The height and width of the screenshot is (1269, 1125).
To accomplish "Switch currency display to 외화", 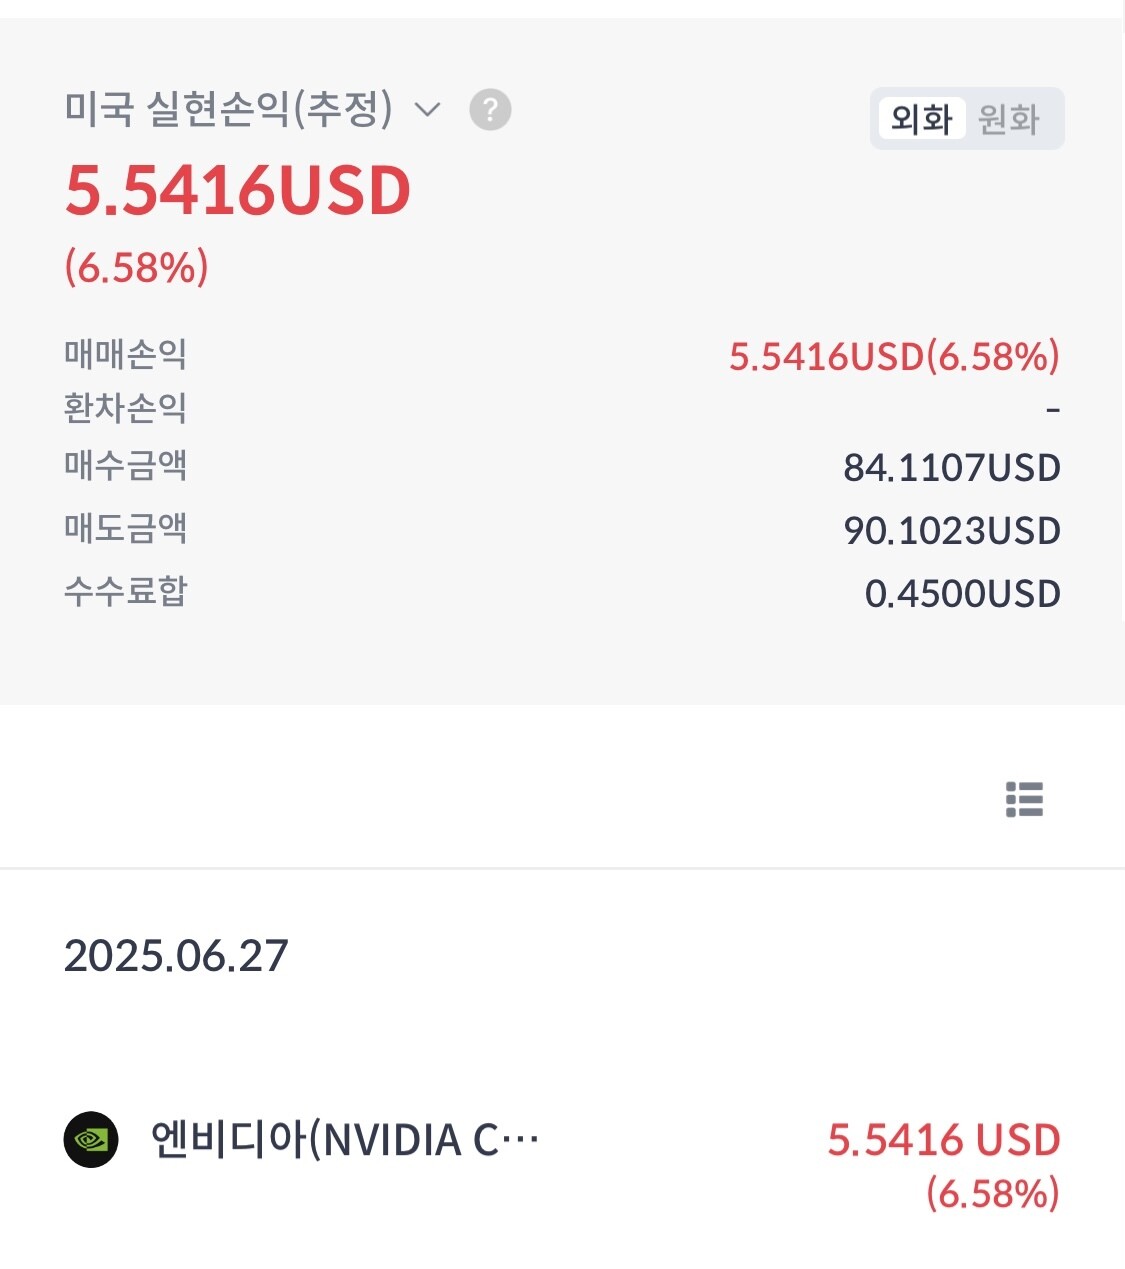I will [x=921, y=119].
